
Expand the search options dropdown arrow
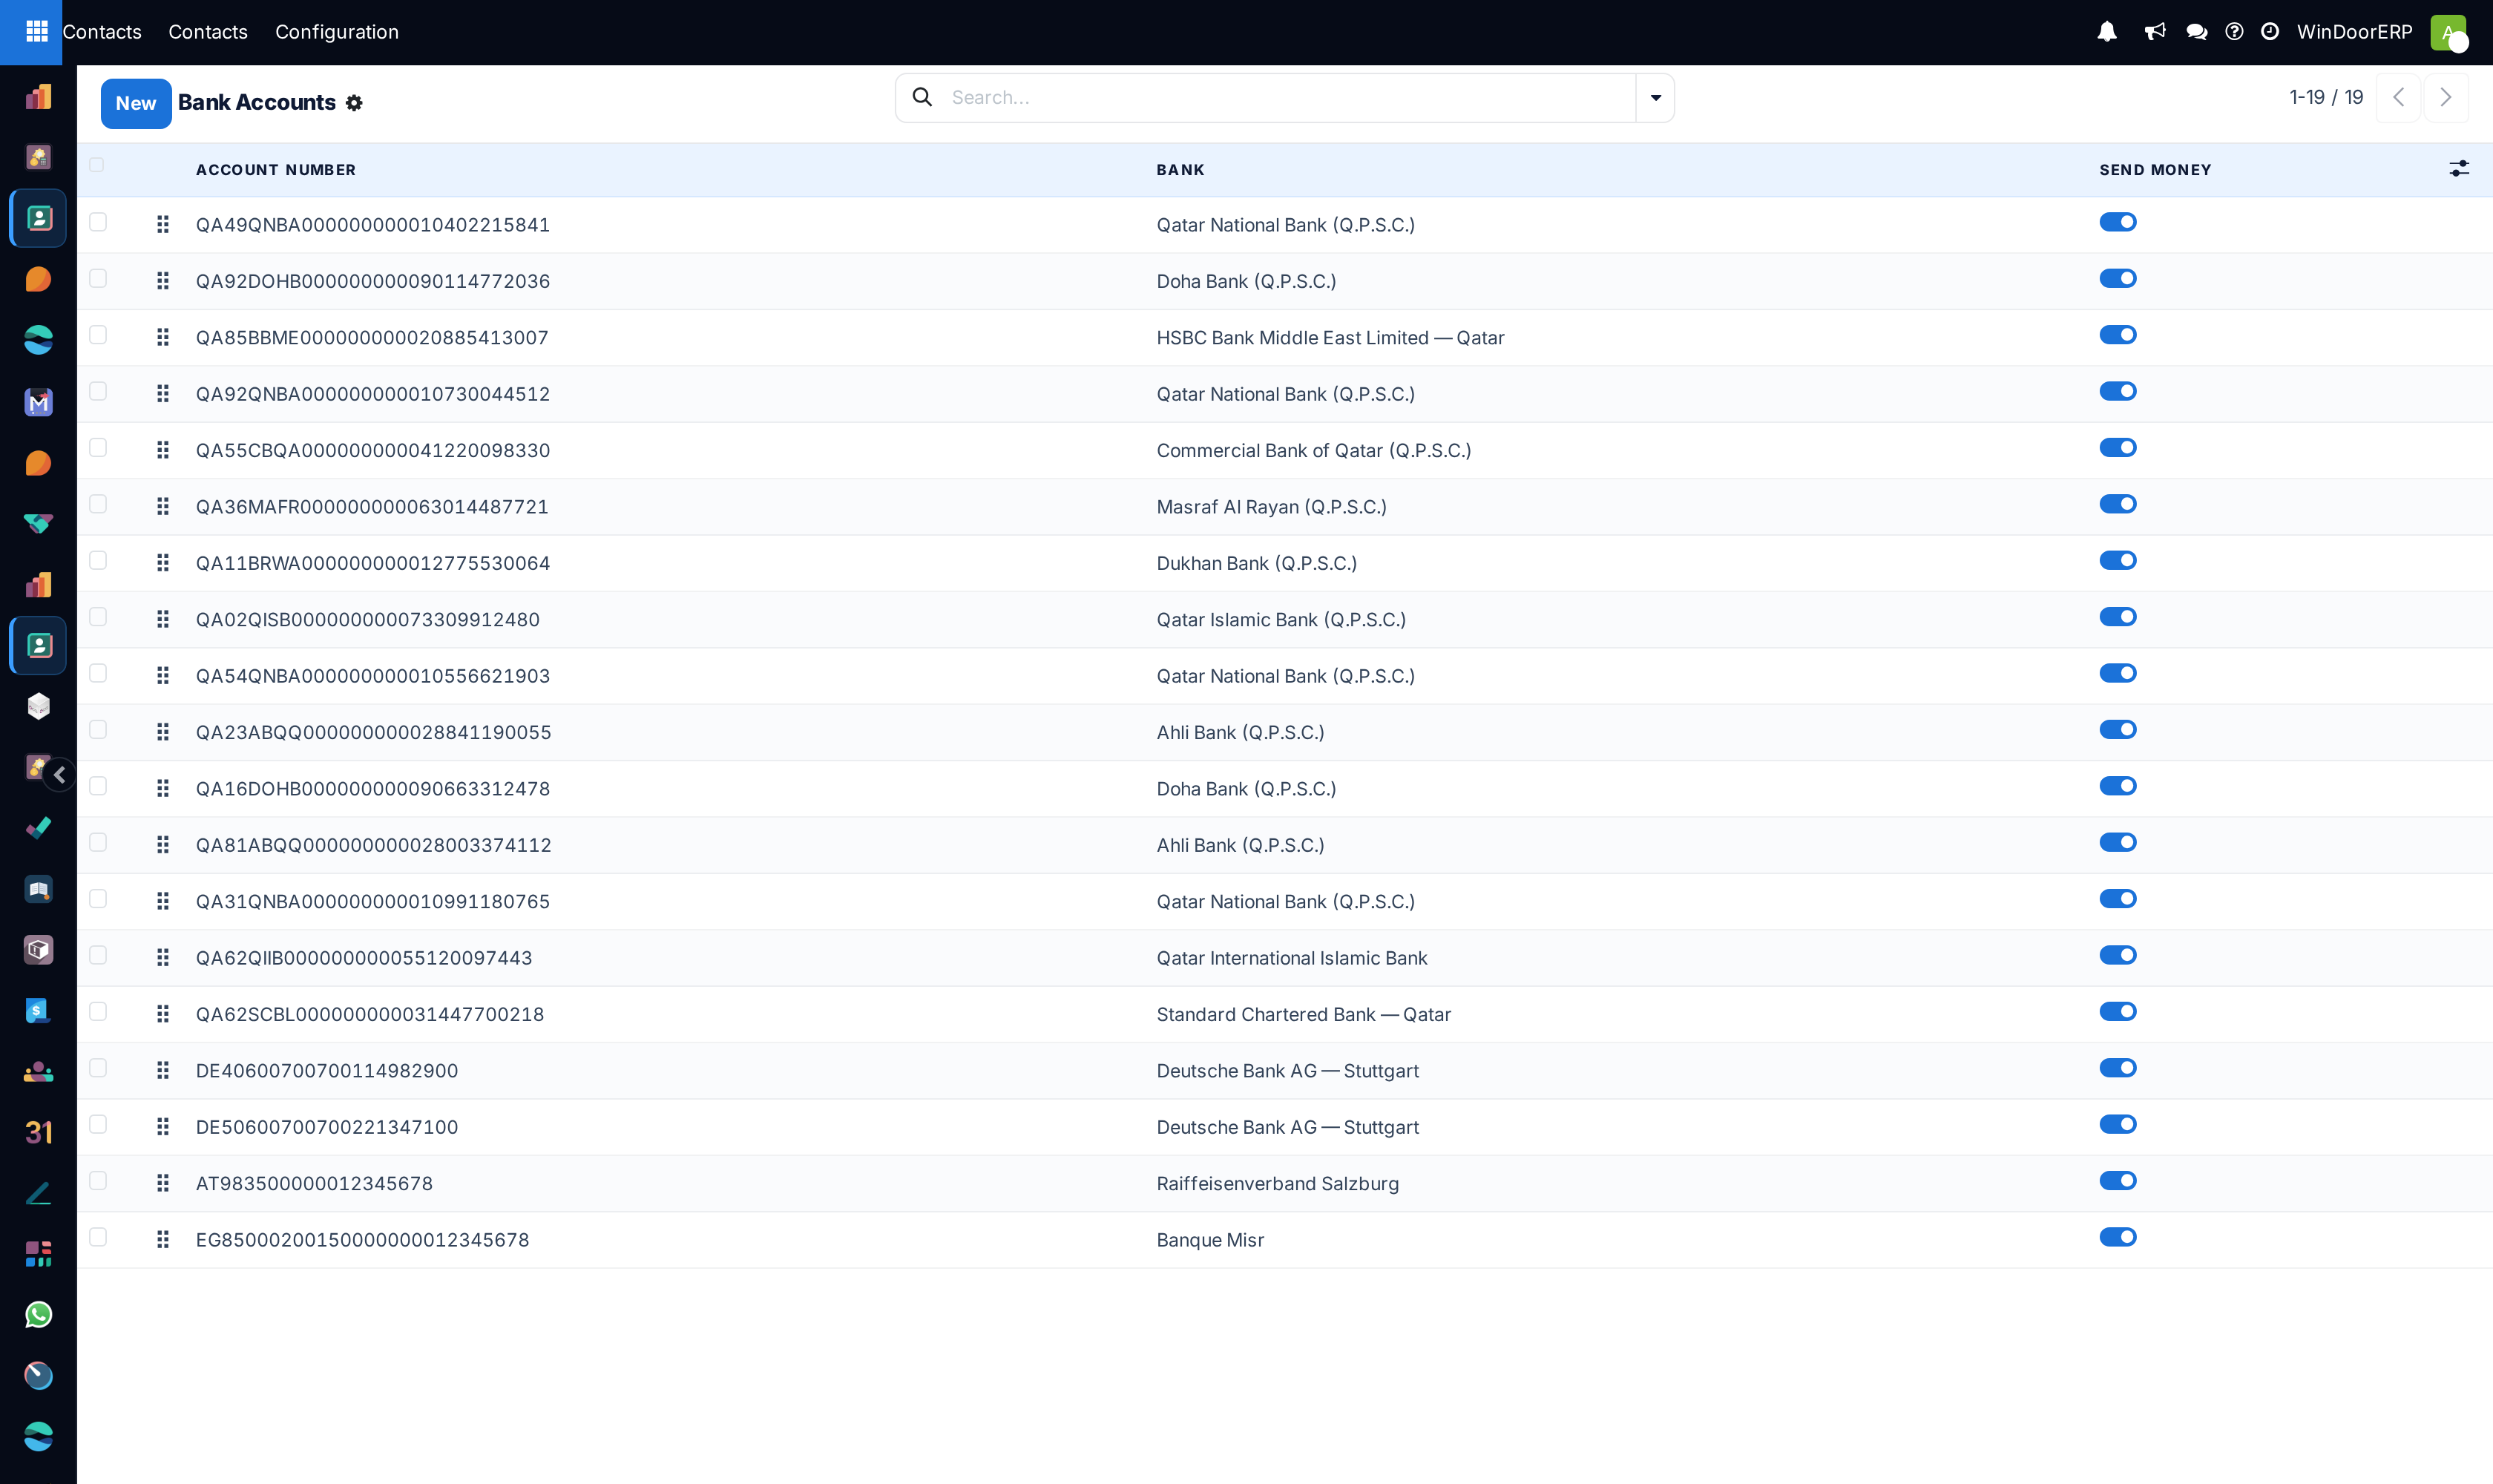pos(1655,98)
